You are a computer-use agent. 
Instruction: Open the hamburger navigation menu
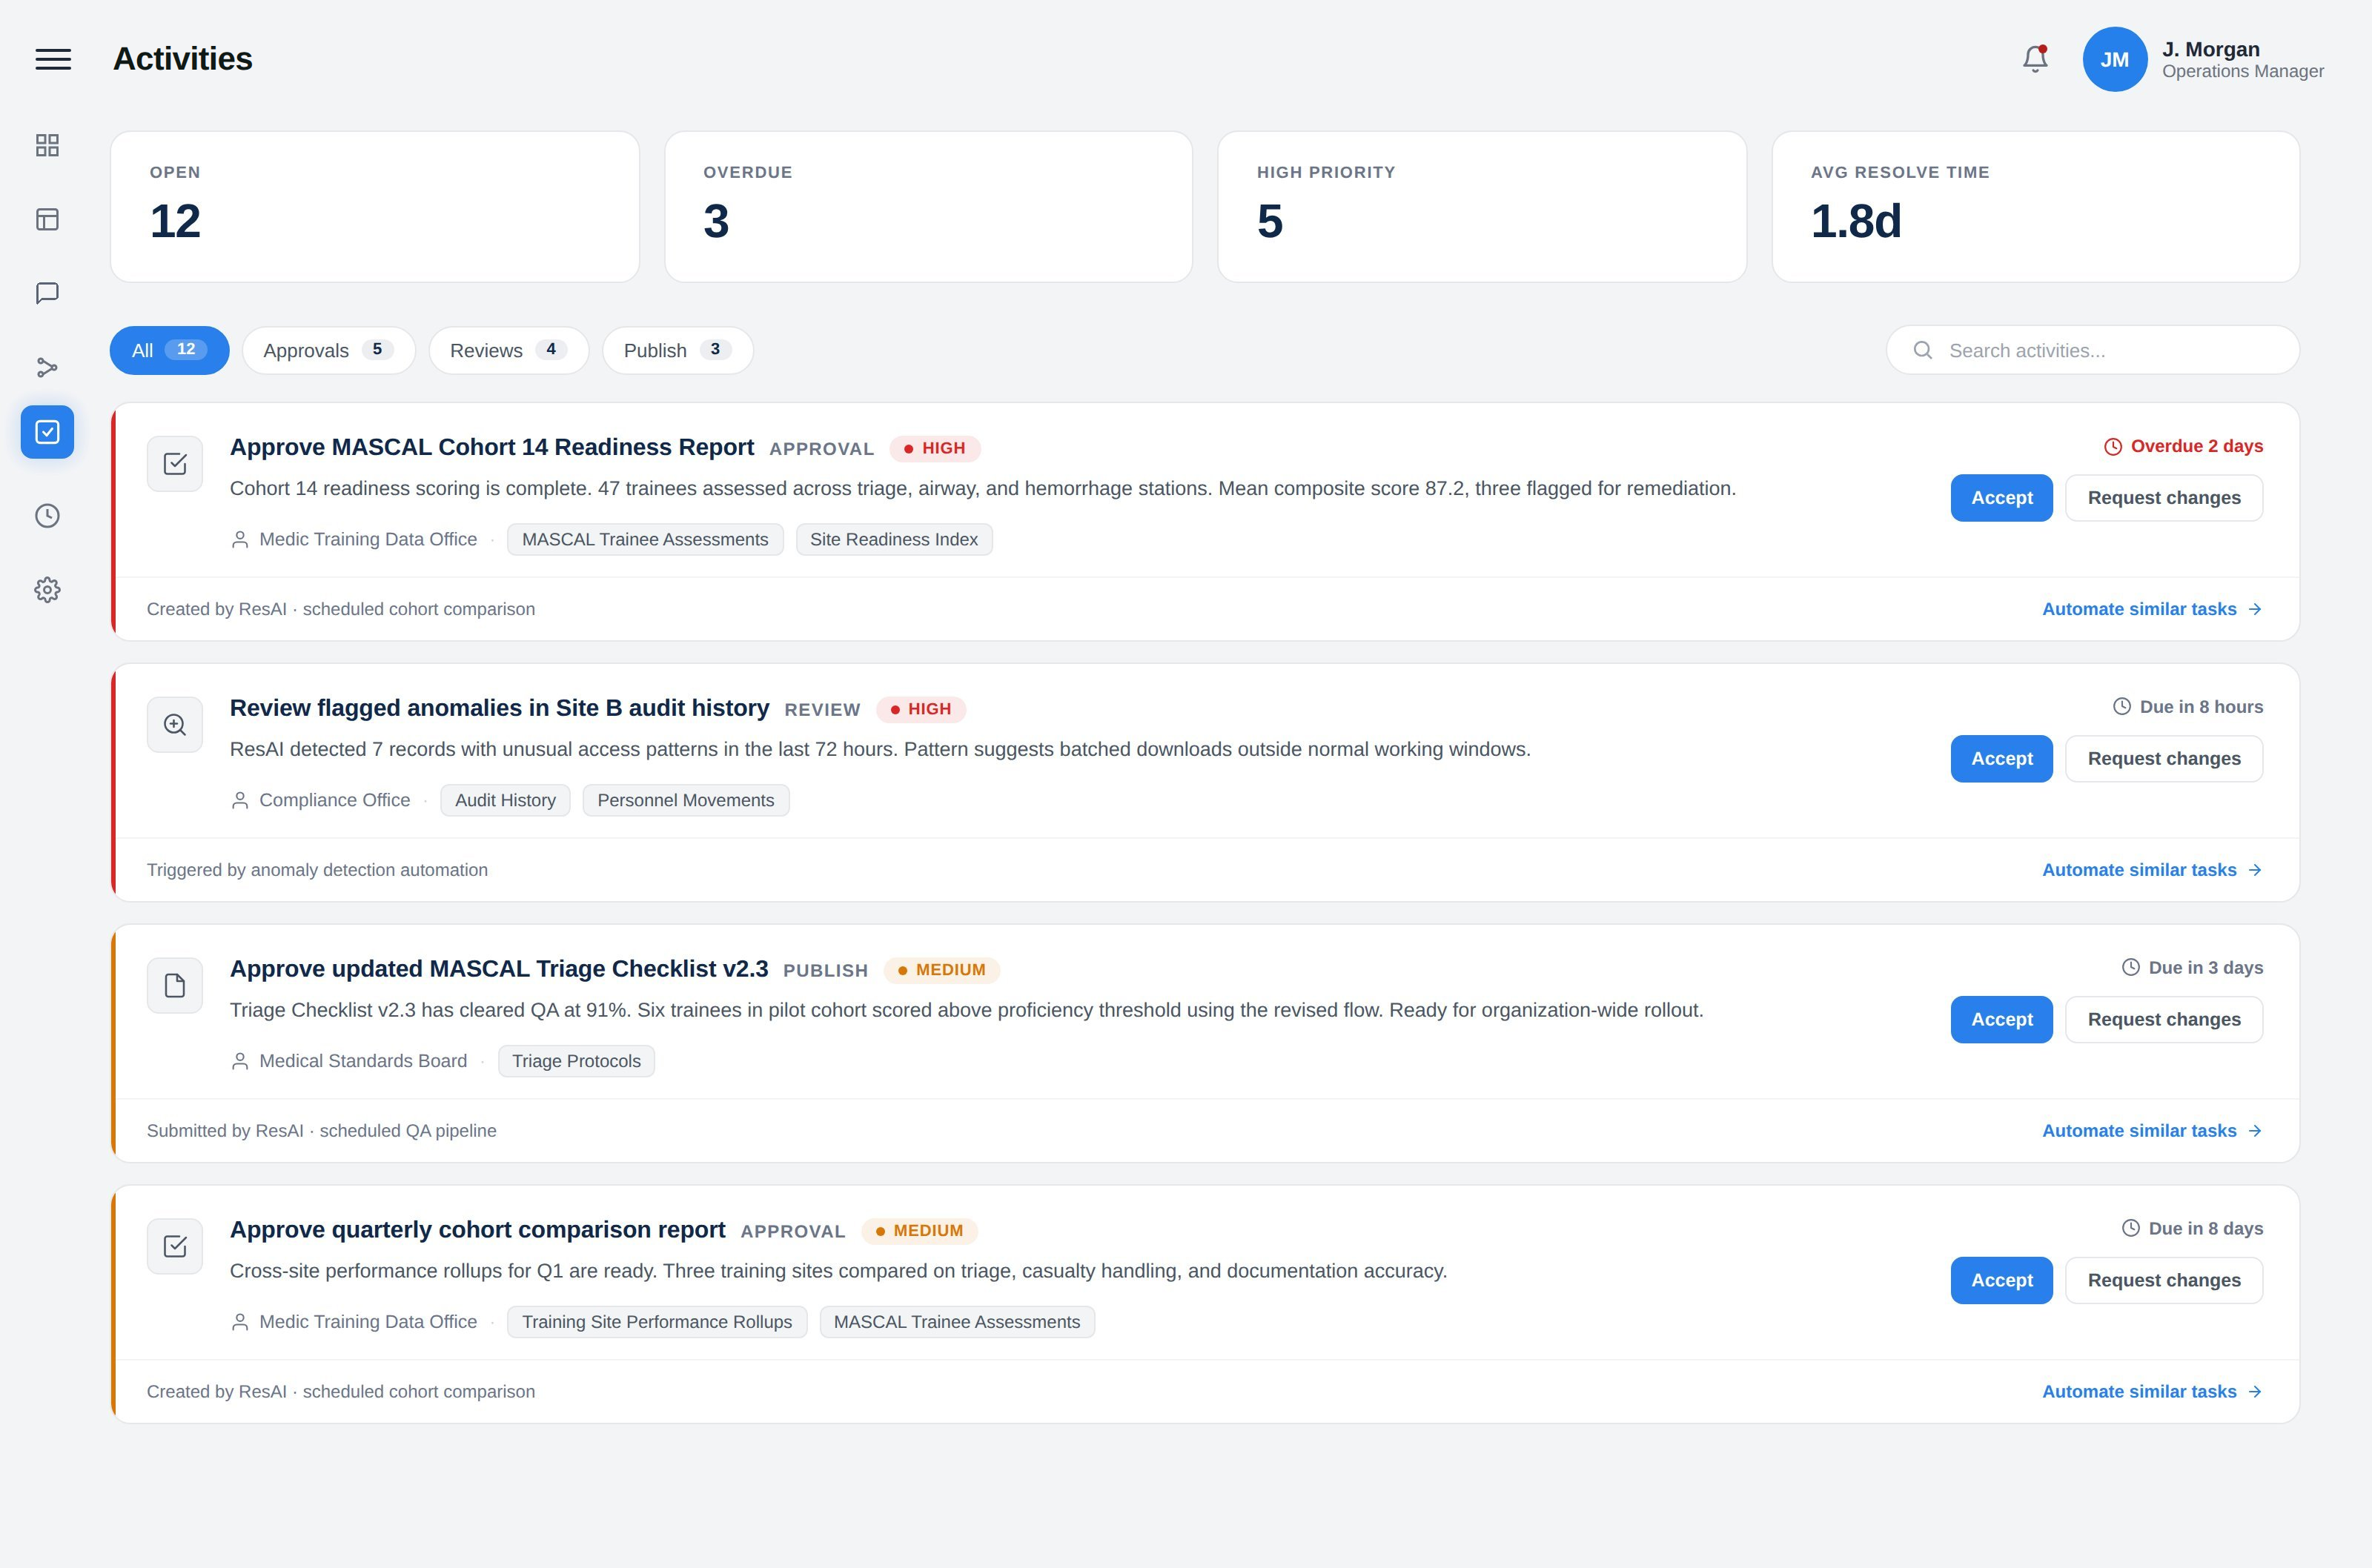(x=53, y=59)
